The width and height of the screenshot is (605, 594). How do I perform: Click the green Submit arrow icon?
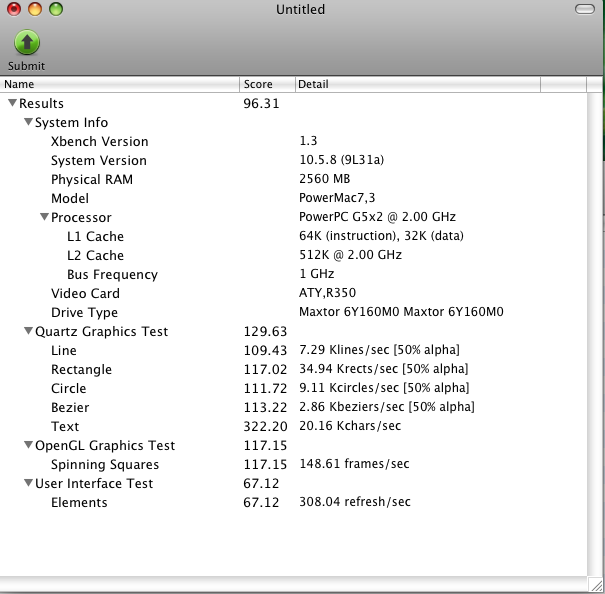point(27,42)
